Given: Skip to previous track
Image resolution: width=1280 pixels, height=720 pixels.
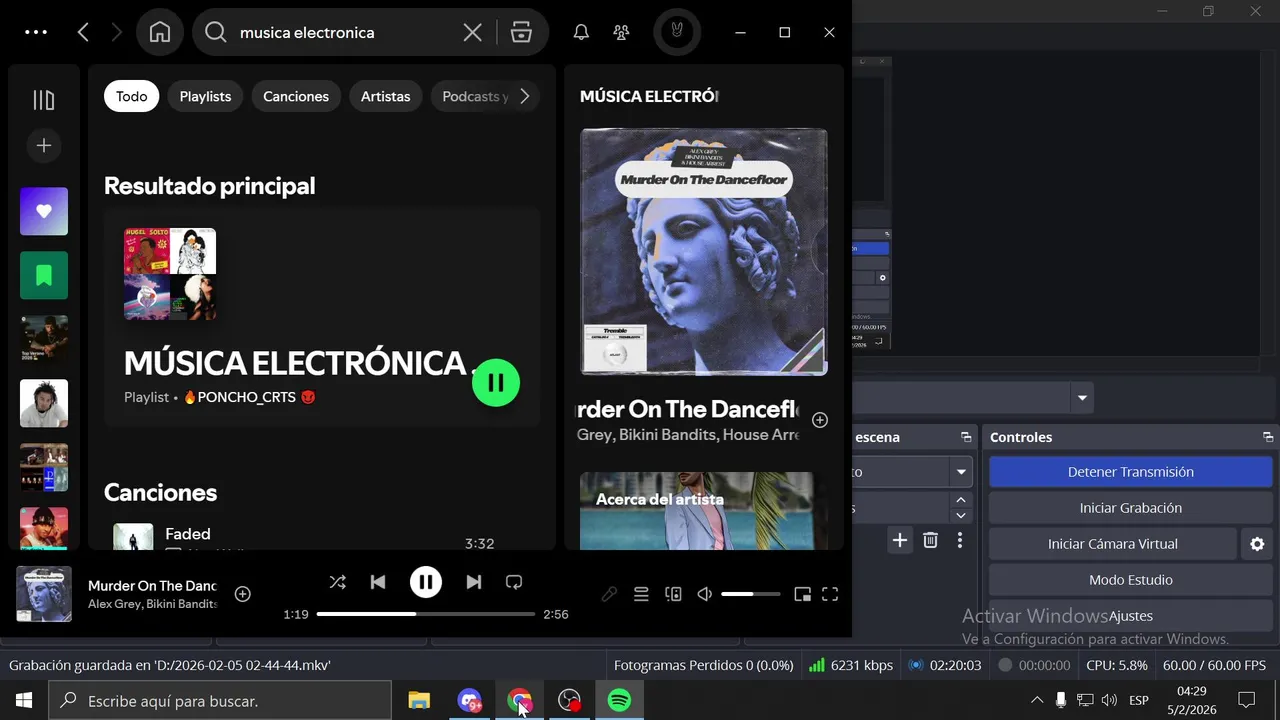Looking at the screenshot, I should click(378, 582).
